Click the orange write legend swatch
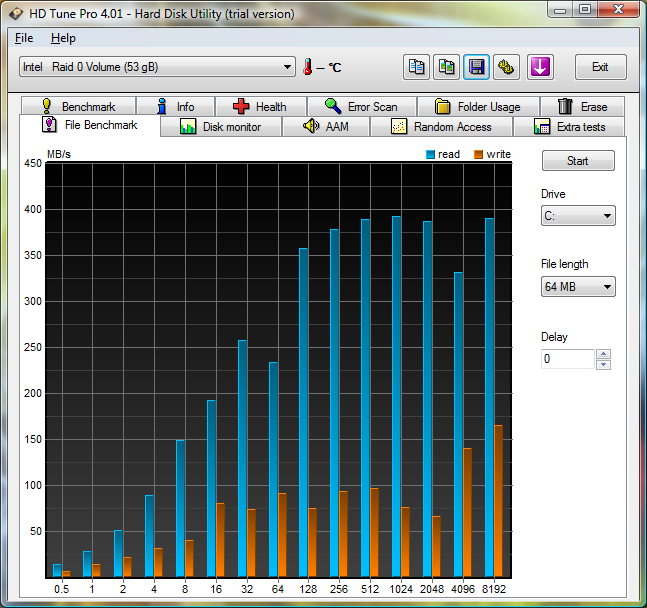The height and width of the screenshot is (608, 647). tap(479, 154)
